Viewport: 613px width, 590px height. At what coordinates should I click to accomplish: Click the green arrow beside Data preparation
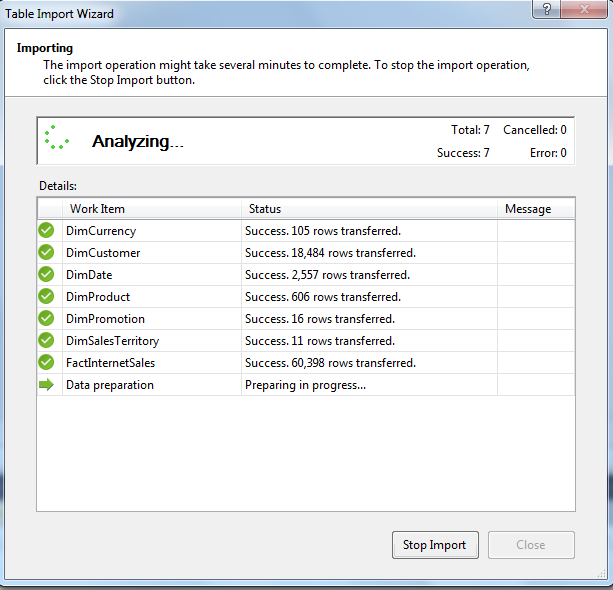coord(46,385)
